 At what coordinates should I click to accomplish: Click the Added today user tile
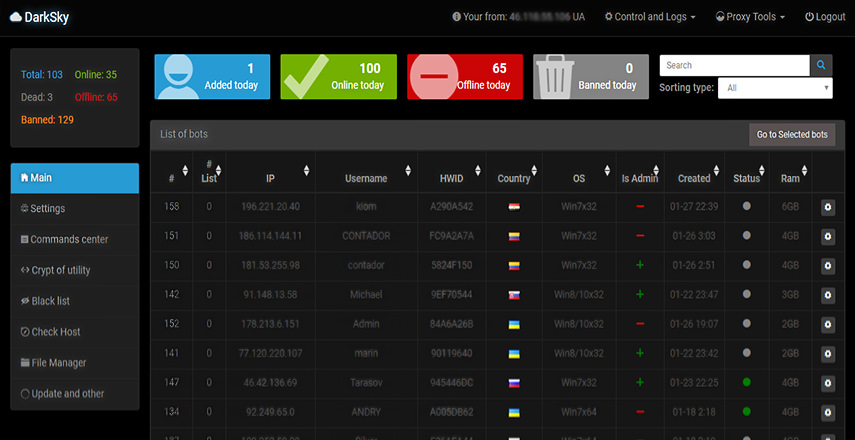(212, 77)
